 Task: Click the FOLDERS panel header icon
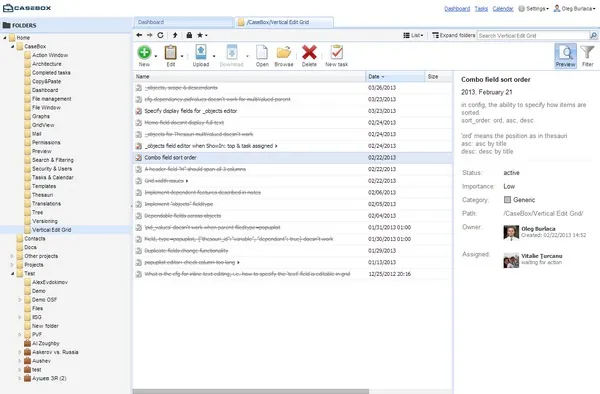7,25
